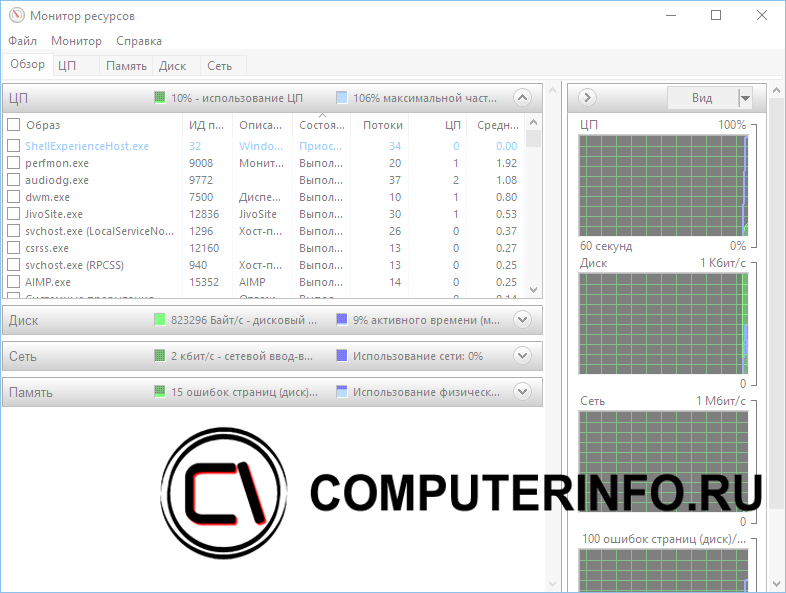The height and width of the screenshot is (593, 786).
Task: Sort by the Состоя... column header
Action: click(321, 125)
